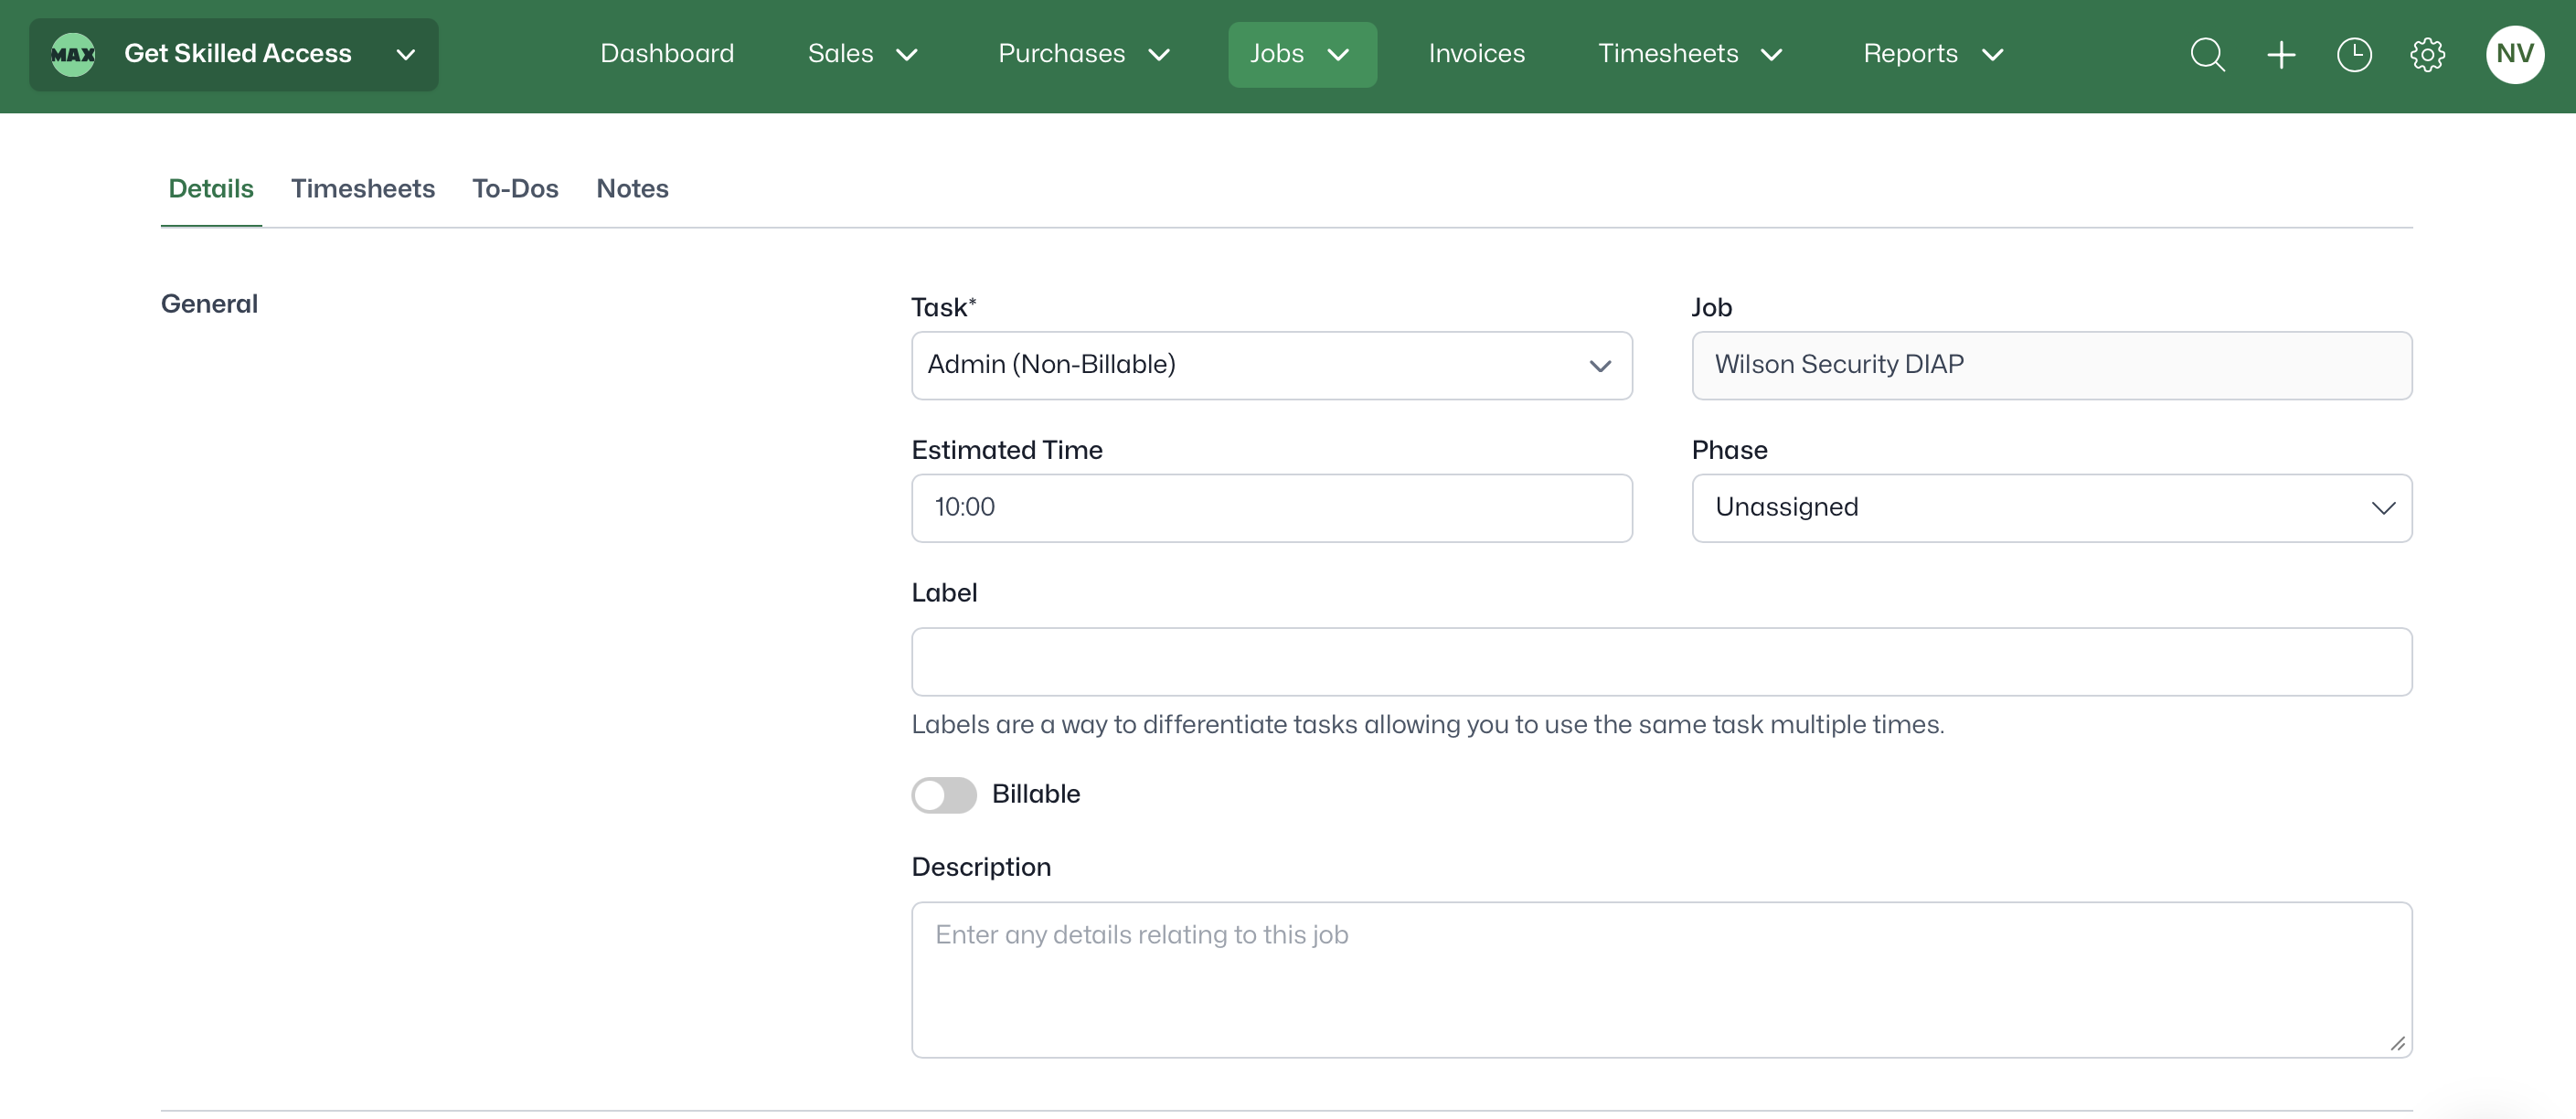
Task: Click the Labels help text below the field
Action: [1427, 725]
